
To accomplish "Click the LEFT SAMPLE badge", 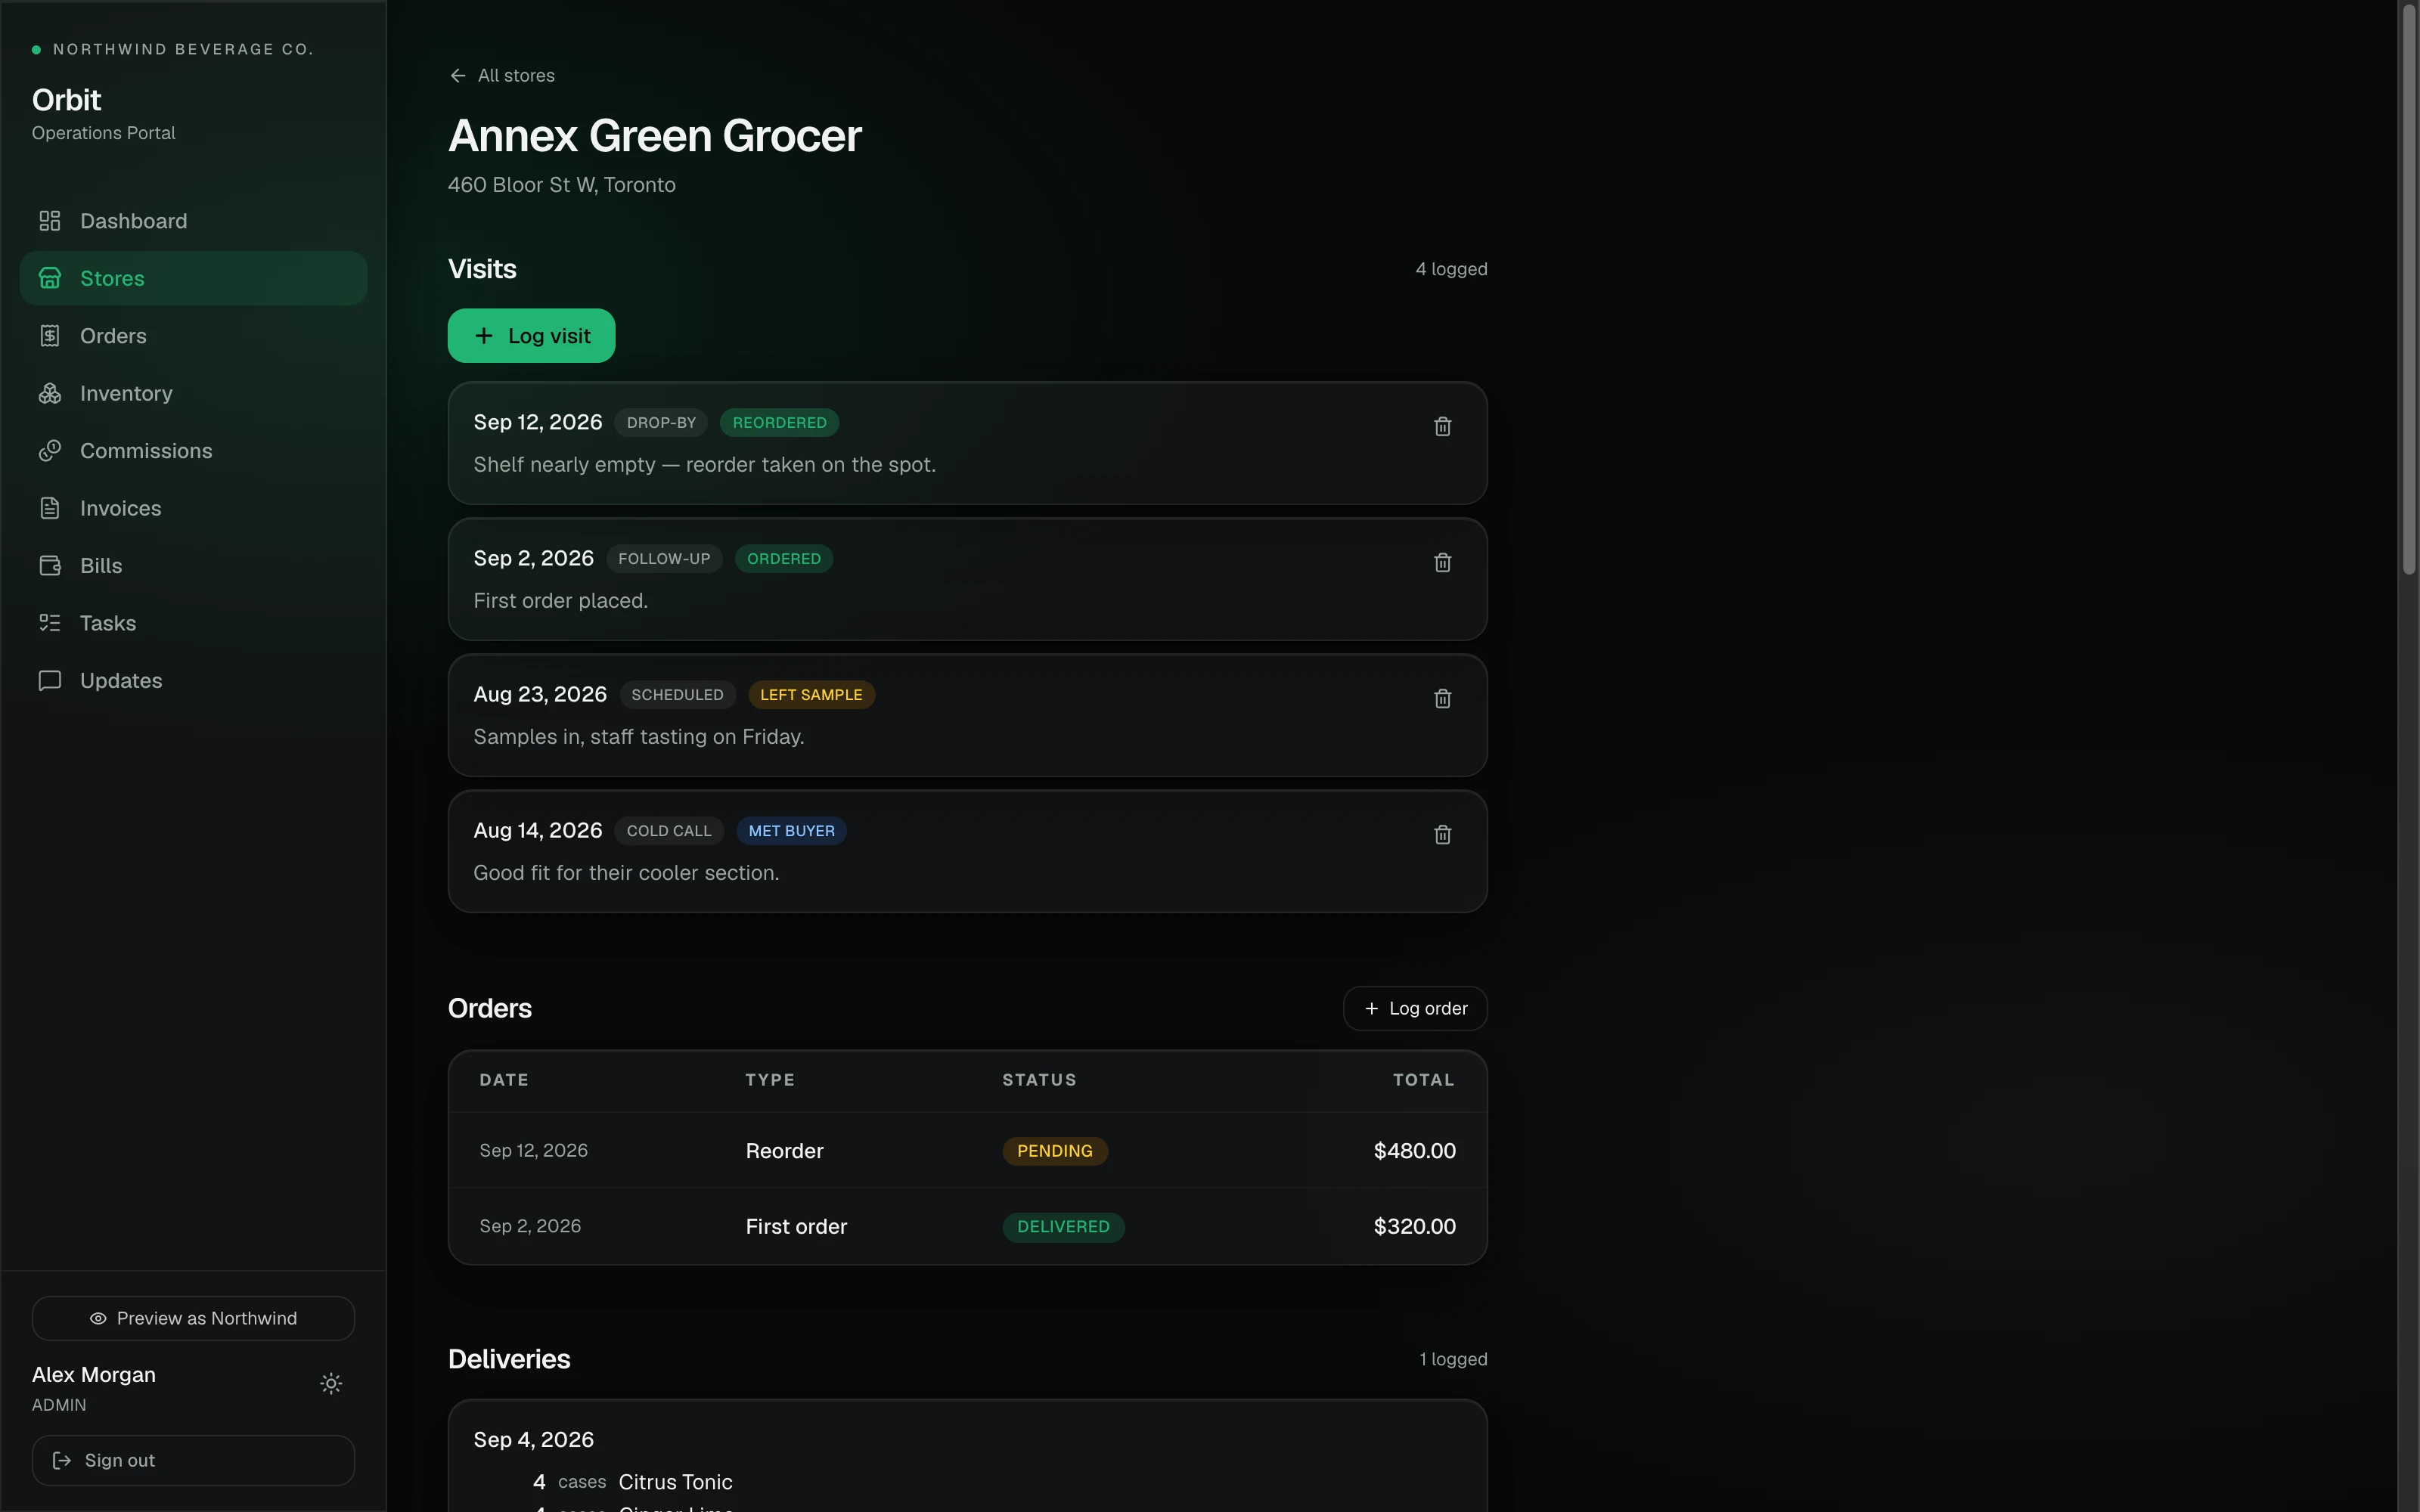I will 811,695.
